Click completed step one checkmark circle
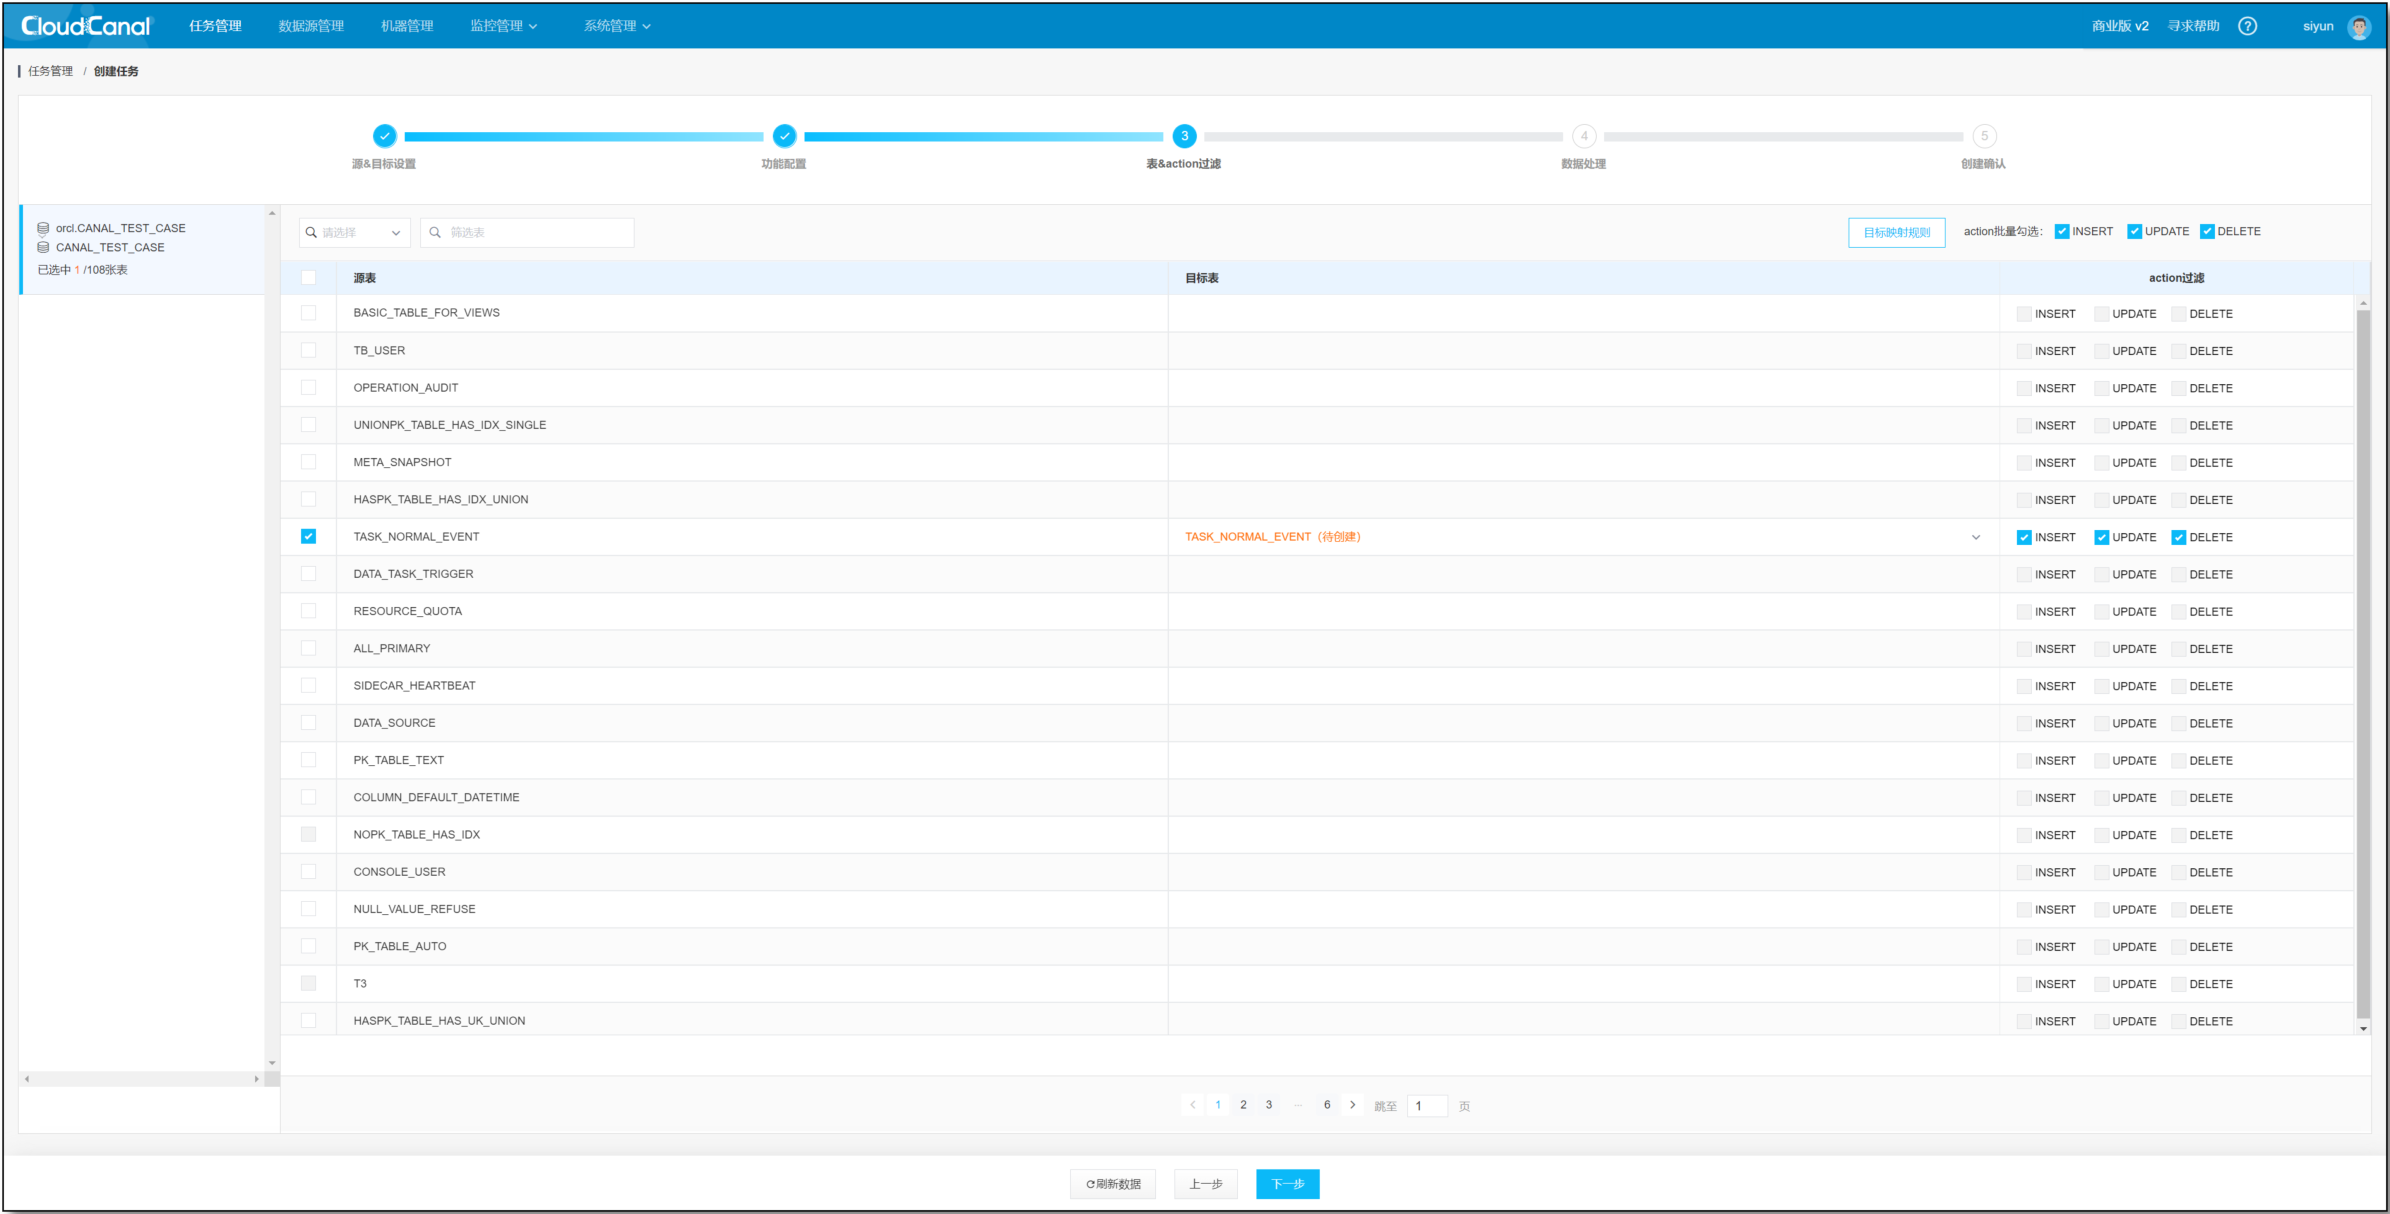Viewport: 2390px width, 1214px height. [x=384, y=136]
